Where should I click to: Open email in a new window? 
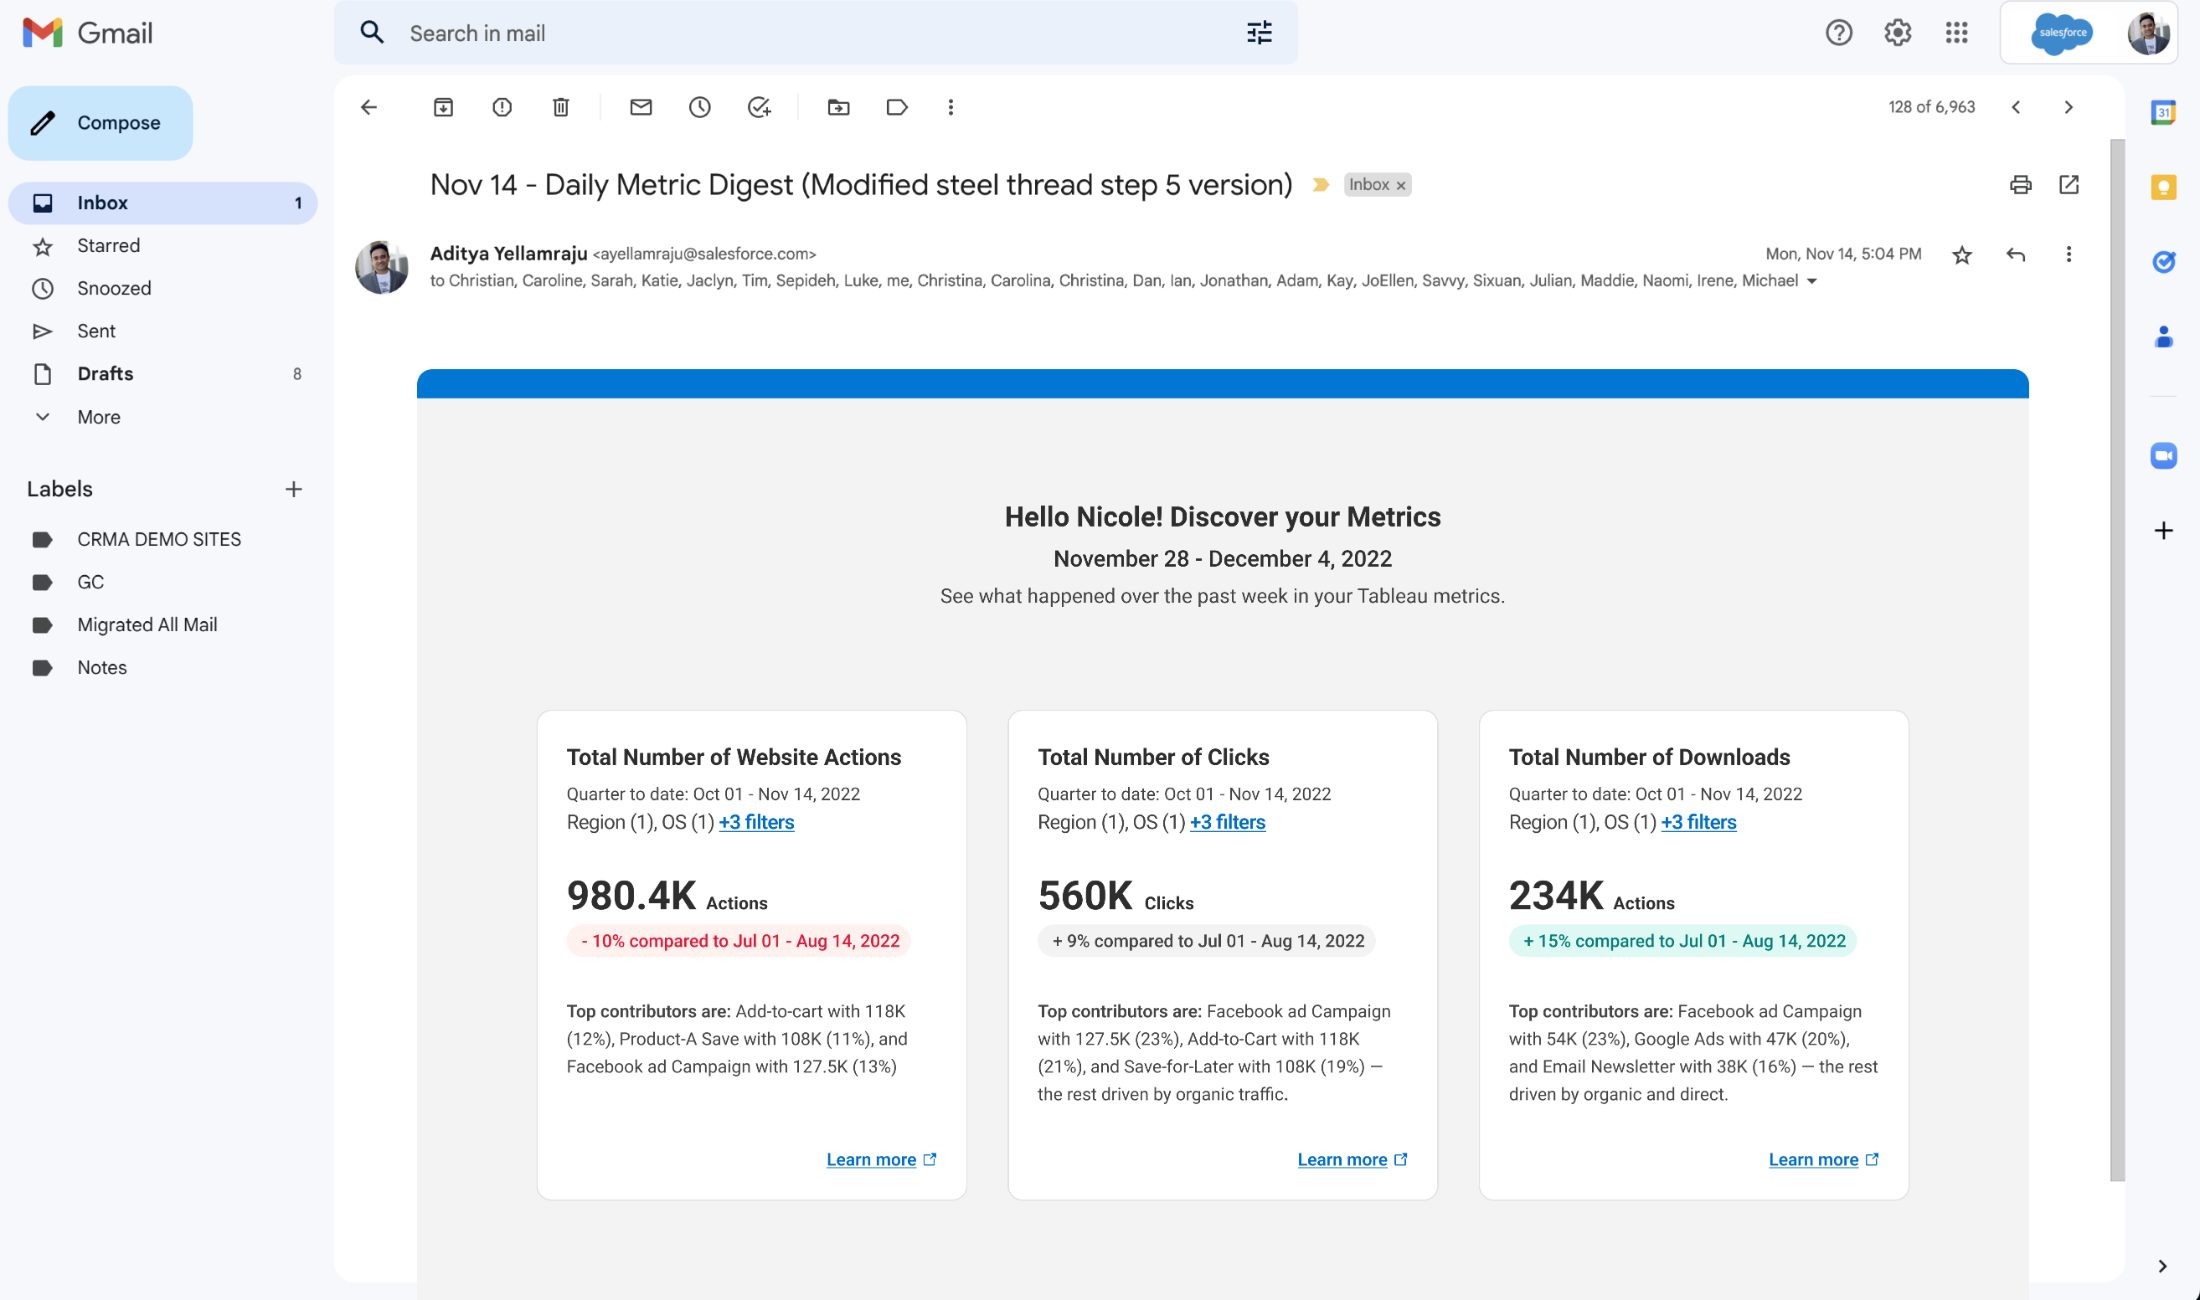click(2069, 185)
